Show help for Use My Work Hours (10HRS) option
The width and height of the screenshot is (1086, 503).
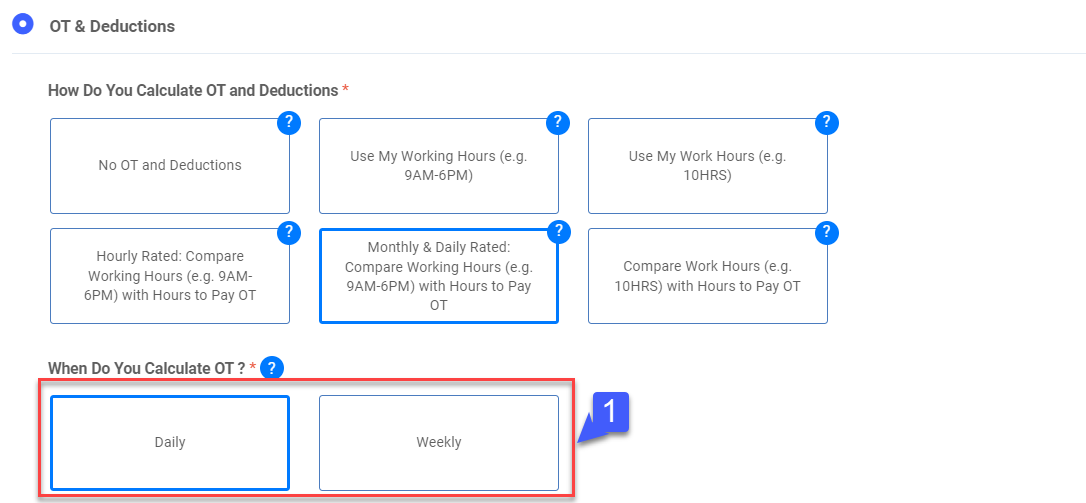click(x=826, y=123)
